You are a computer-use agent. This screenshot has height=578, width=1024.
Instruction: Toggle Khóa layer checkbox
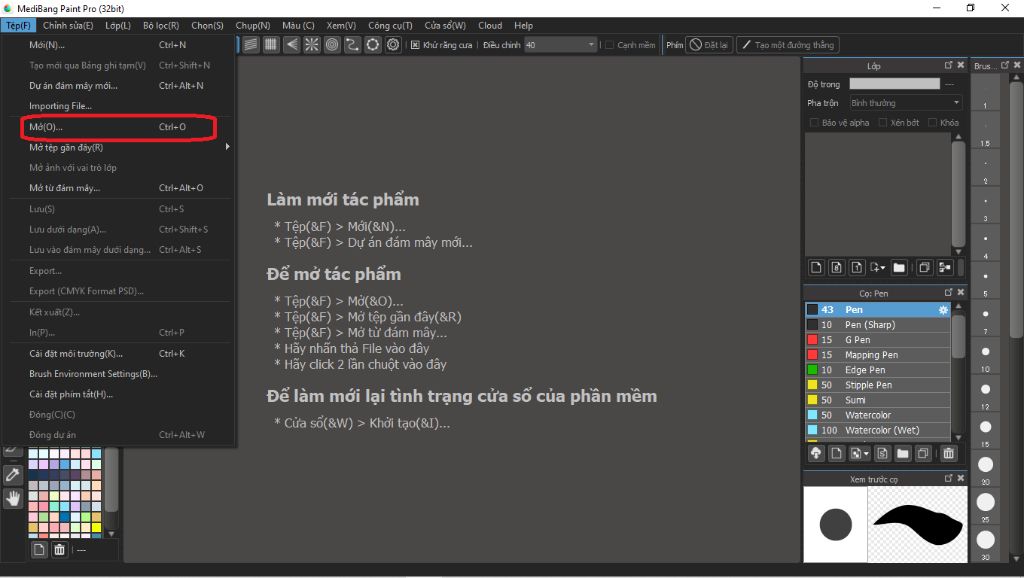(x=933, y=123)
